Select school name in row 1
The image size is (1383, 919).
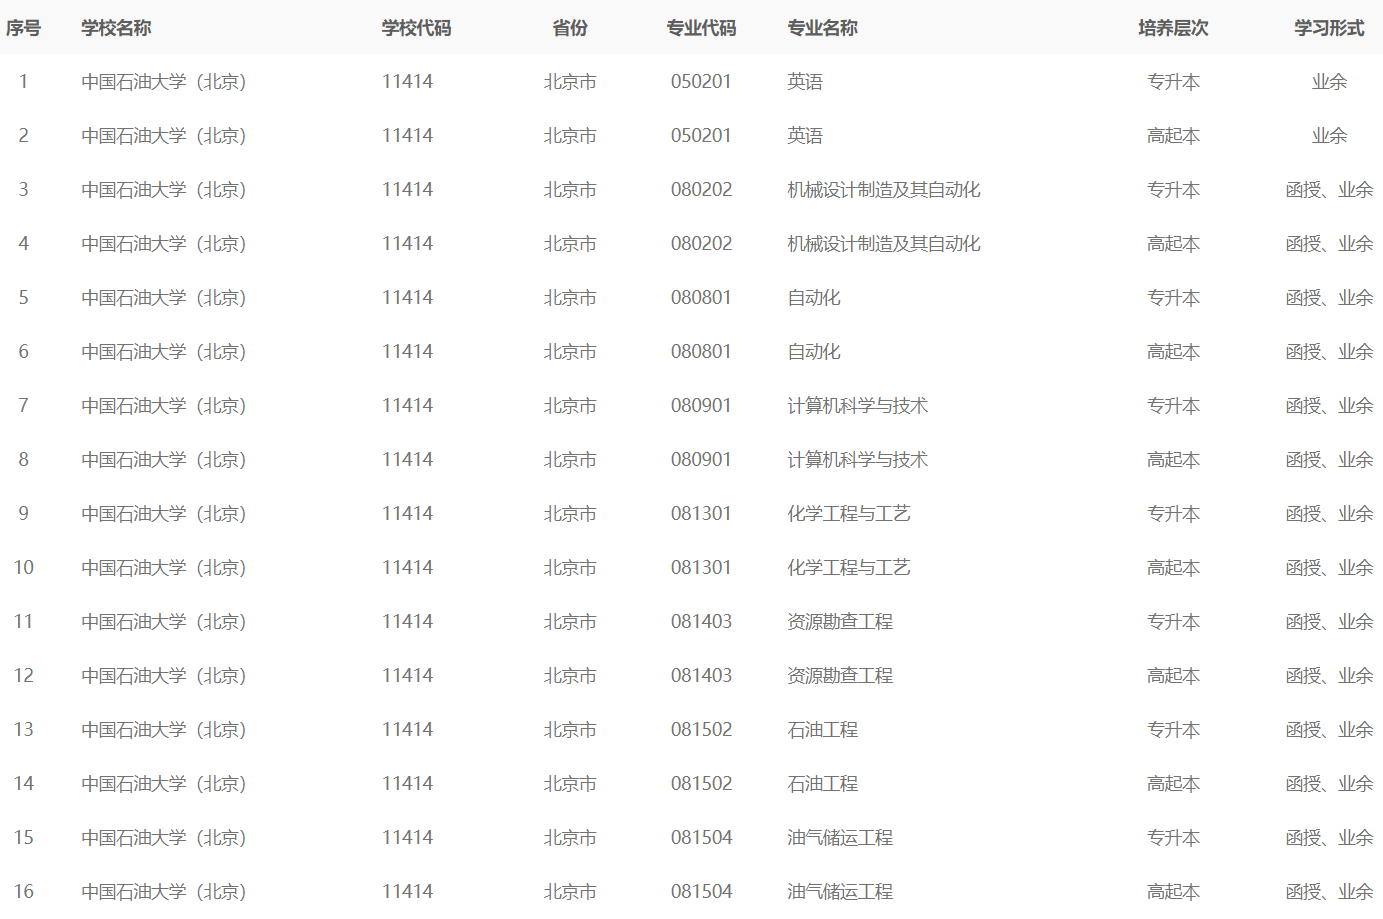pyautogui.click(x=164, y=82)
